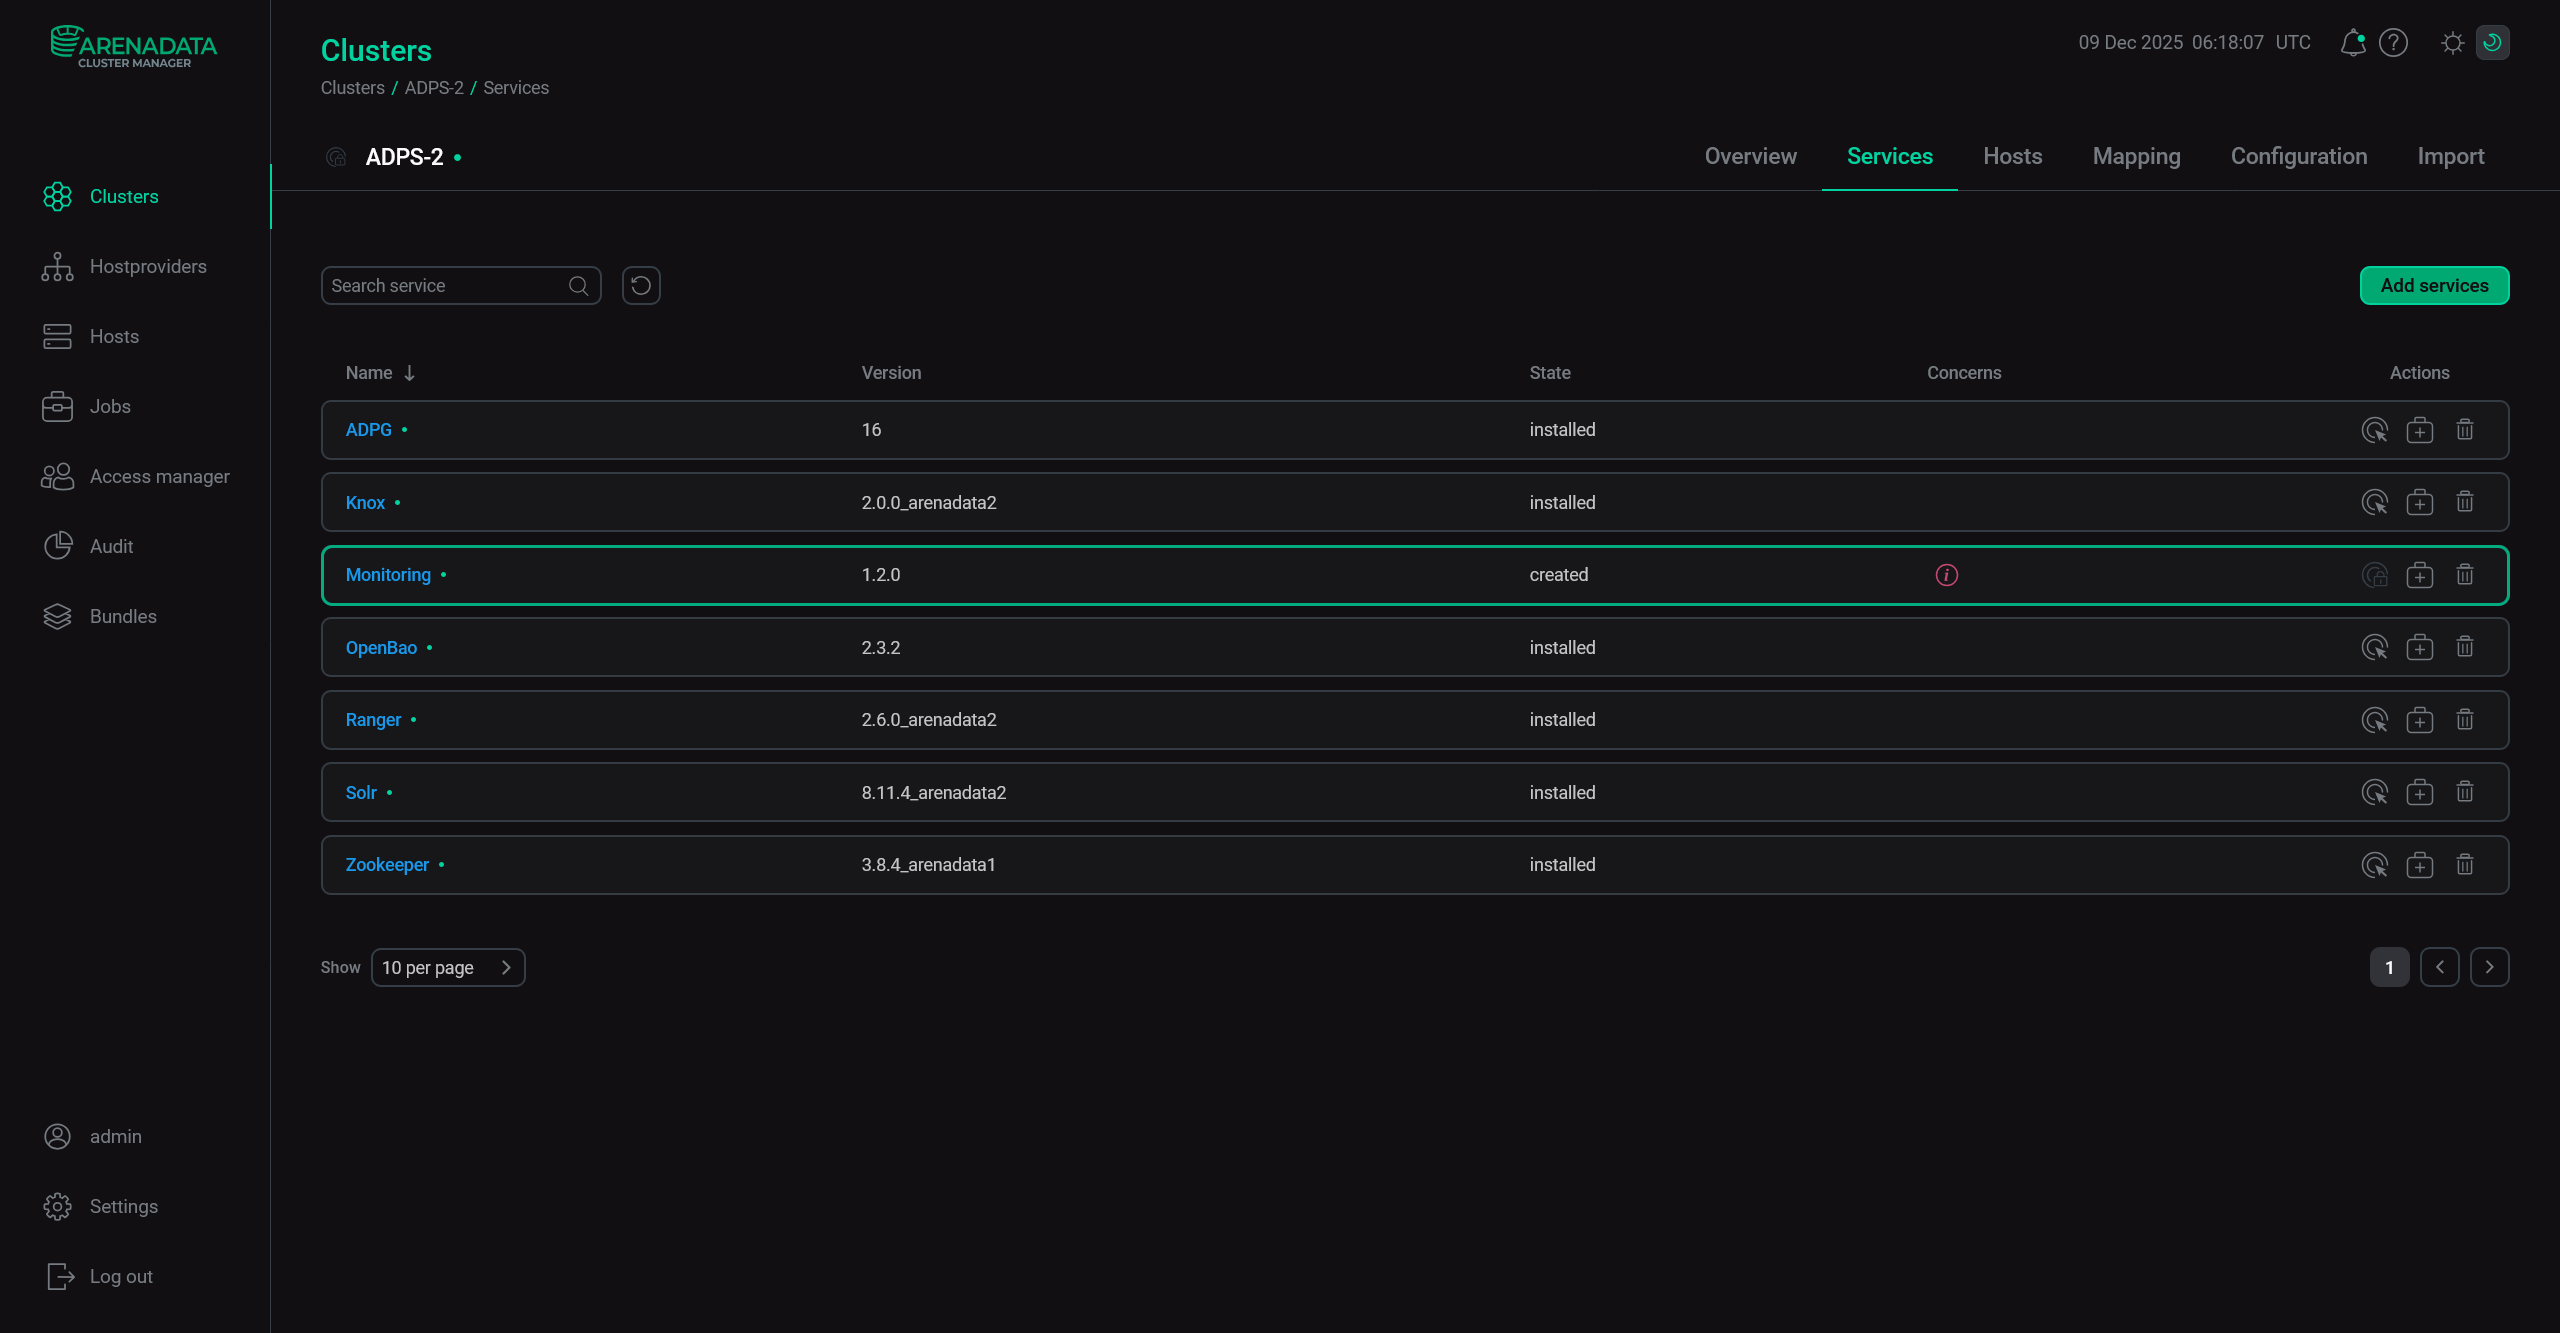The image size is (2560, 1333).
Task: Select page 1 in the paginator
Action: pos(2389,967)
